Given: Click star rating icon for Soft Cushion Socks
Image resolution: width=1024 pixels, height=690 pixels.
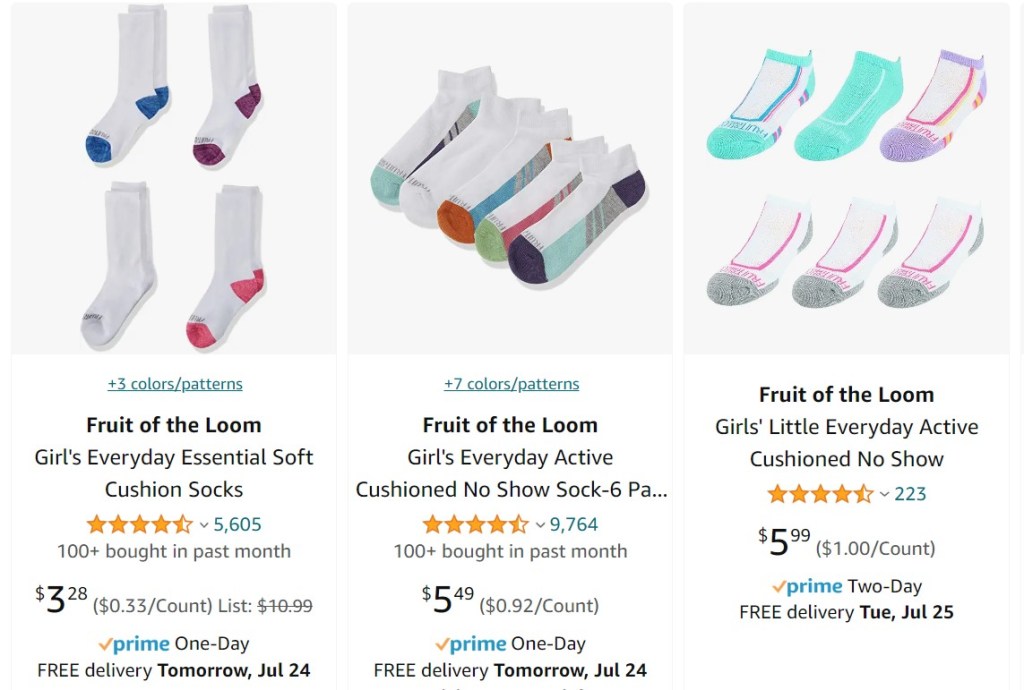Looking at the screenshot, I should coord(139,524).
